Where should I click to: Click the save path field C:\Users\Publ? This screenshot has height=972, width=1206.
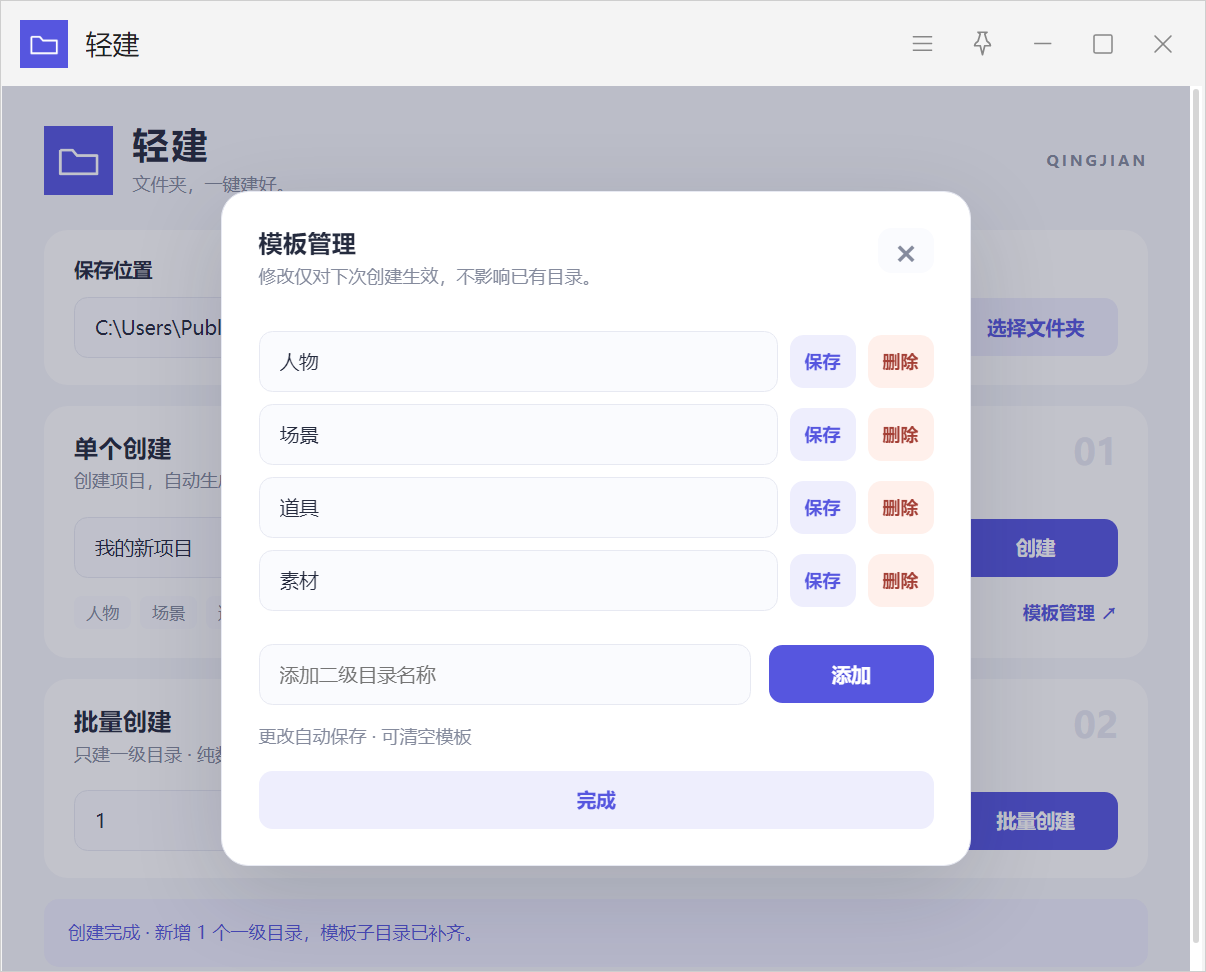coord(148,327)
